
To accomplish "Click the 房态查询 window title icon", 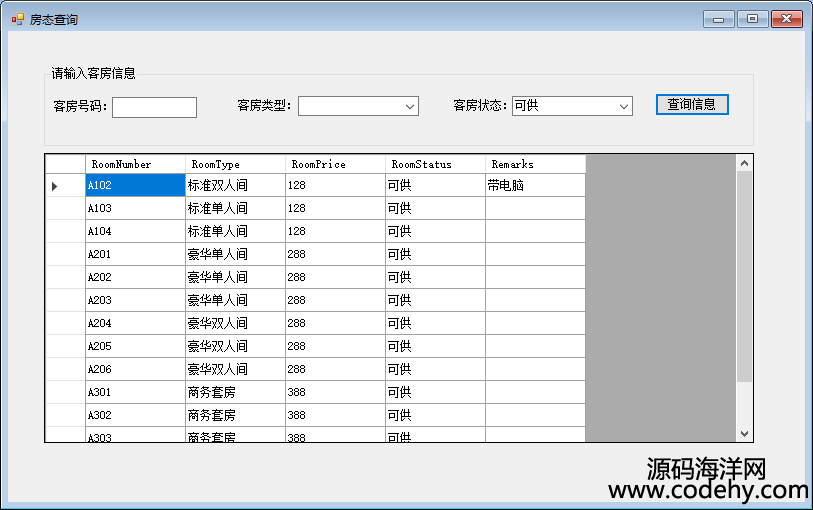I will pyautogui.click(x=17, y=19).
